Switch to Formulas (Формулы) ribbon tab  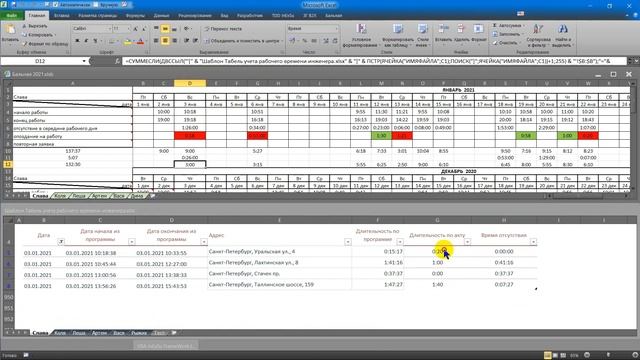coord(135,16)
